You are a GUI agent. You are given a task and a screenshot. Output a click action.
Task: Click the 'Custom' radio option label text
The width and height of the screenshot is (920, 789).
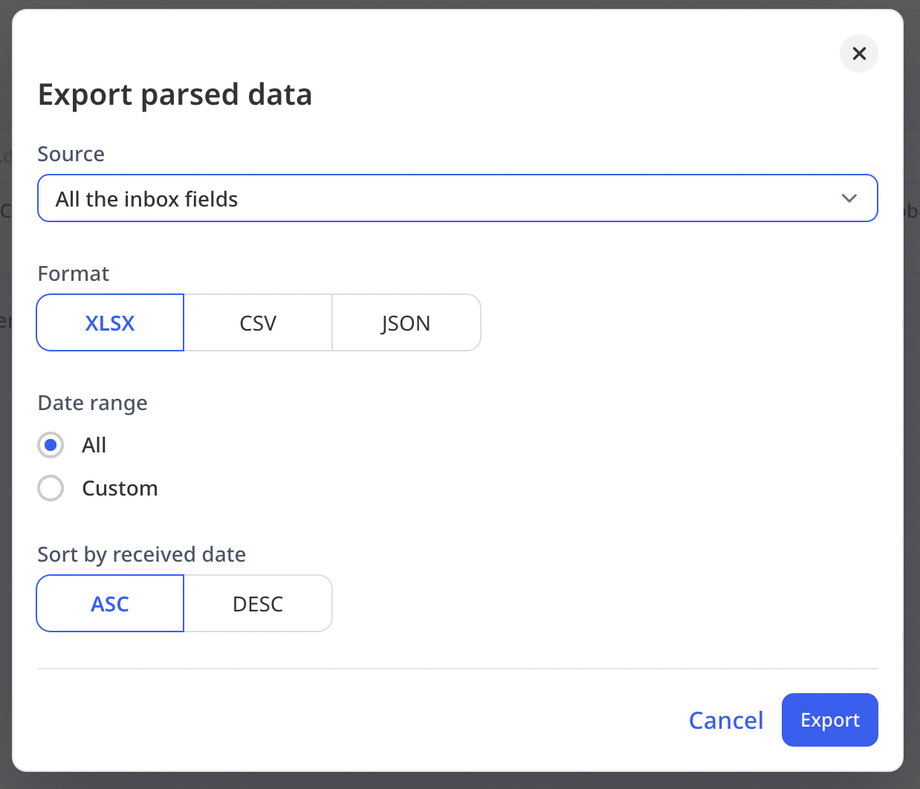point(120,488)
